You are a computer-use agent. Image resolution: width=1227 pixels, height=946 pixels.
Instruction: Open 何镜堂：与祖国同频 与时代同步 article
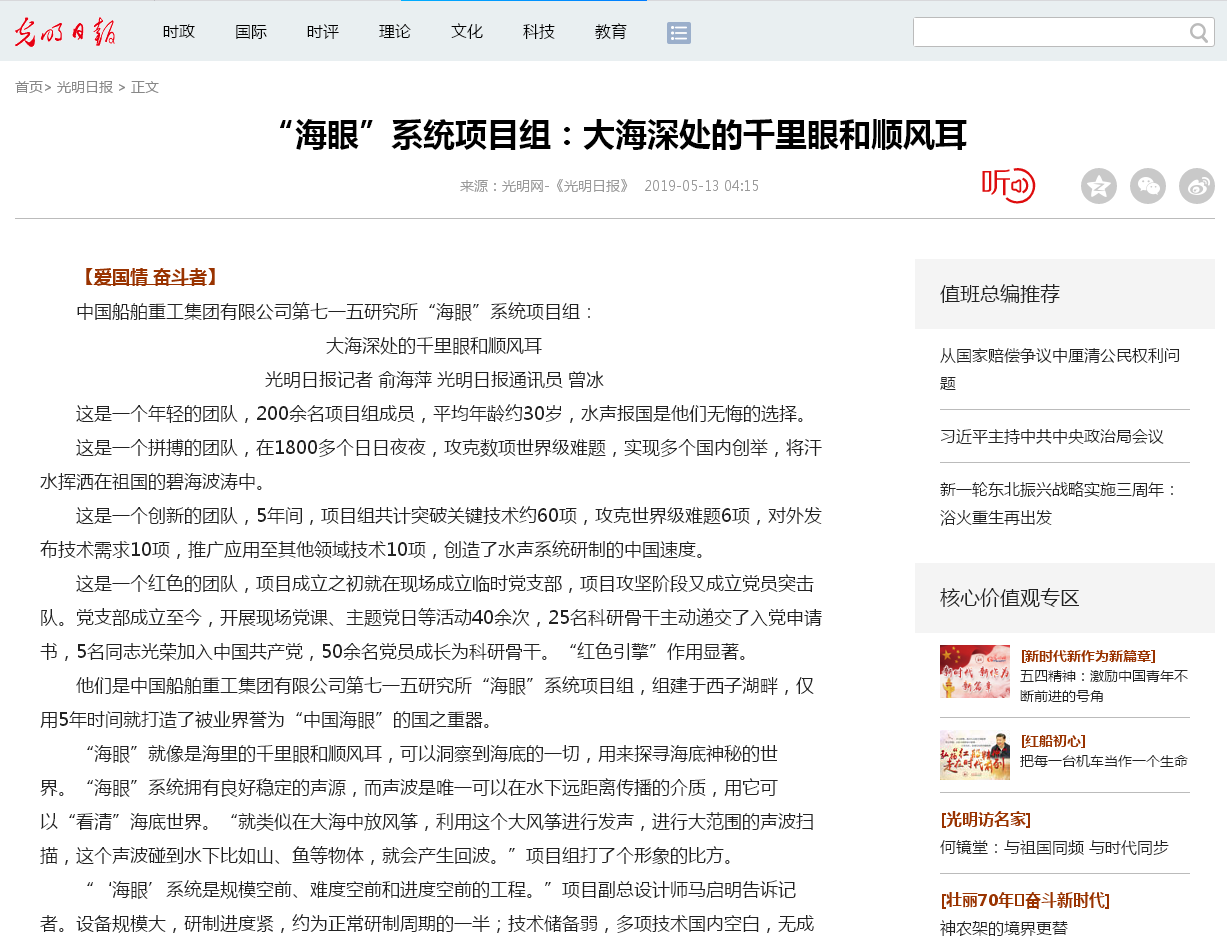click(1054, 847)
